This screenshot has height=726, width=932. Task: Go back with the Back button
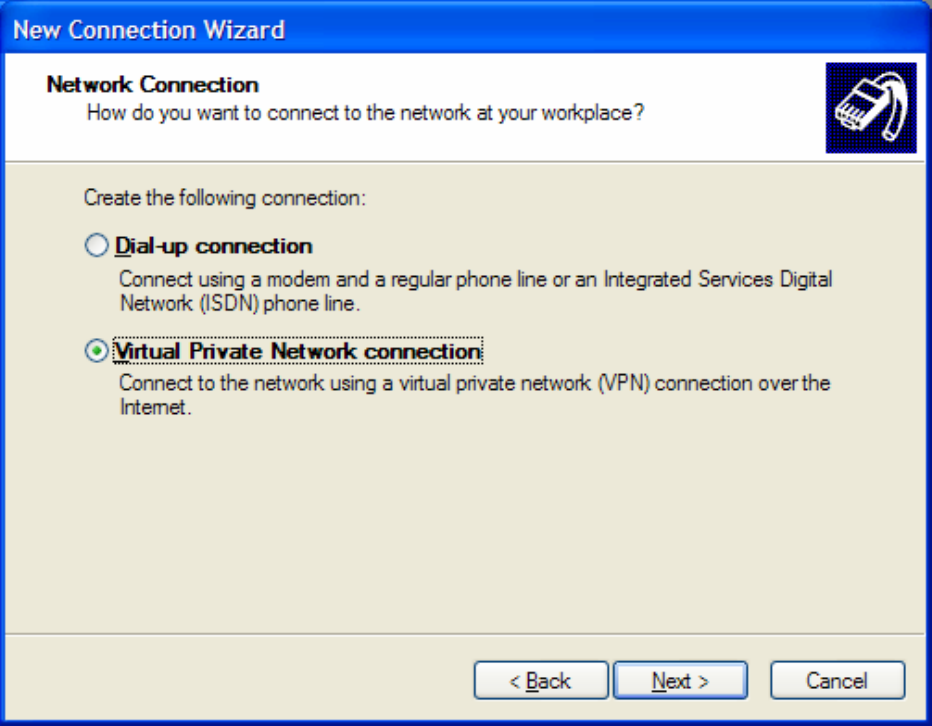[540, 681]
